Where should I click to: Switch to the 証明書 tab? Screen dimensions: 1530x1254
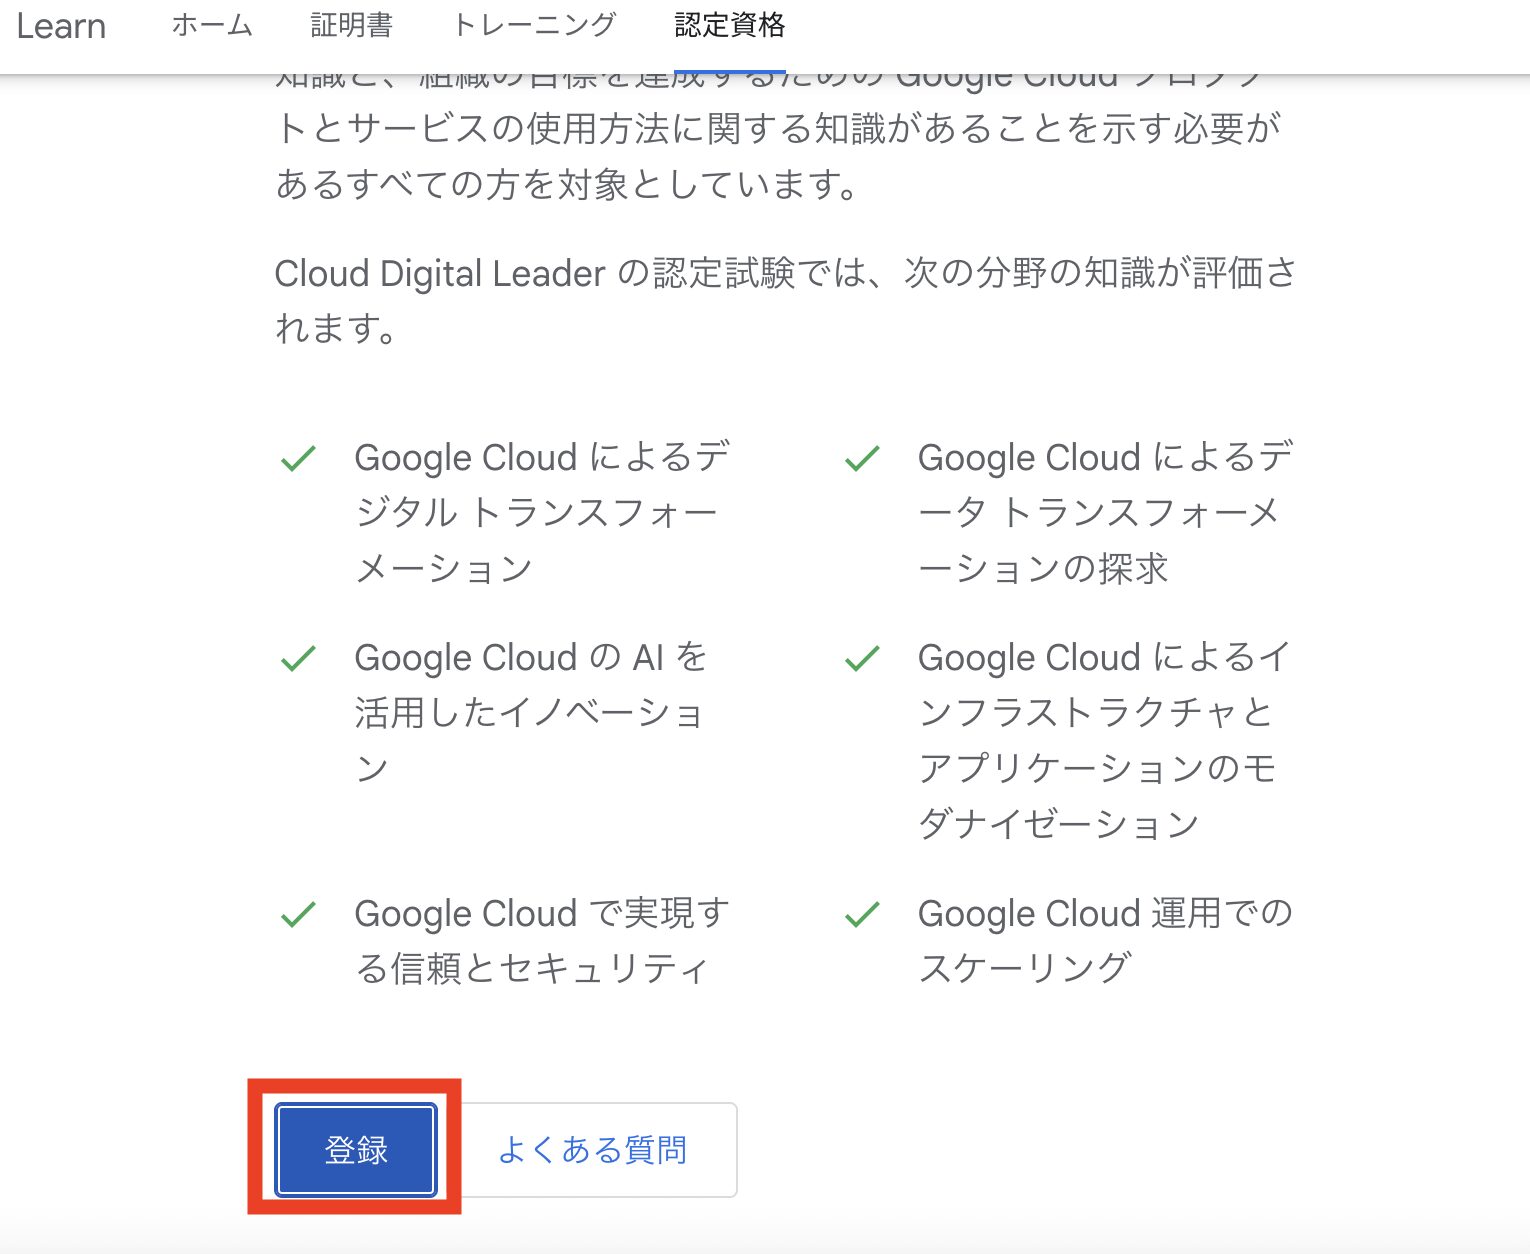[x=351, y=25]
